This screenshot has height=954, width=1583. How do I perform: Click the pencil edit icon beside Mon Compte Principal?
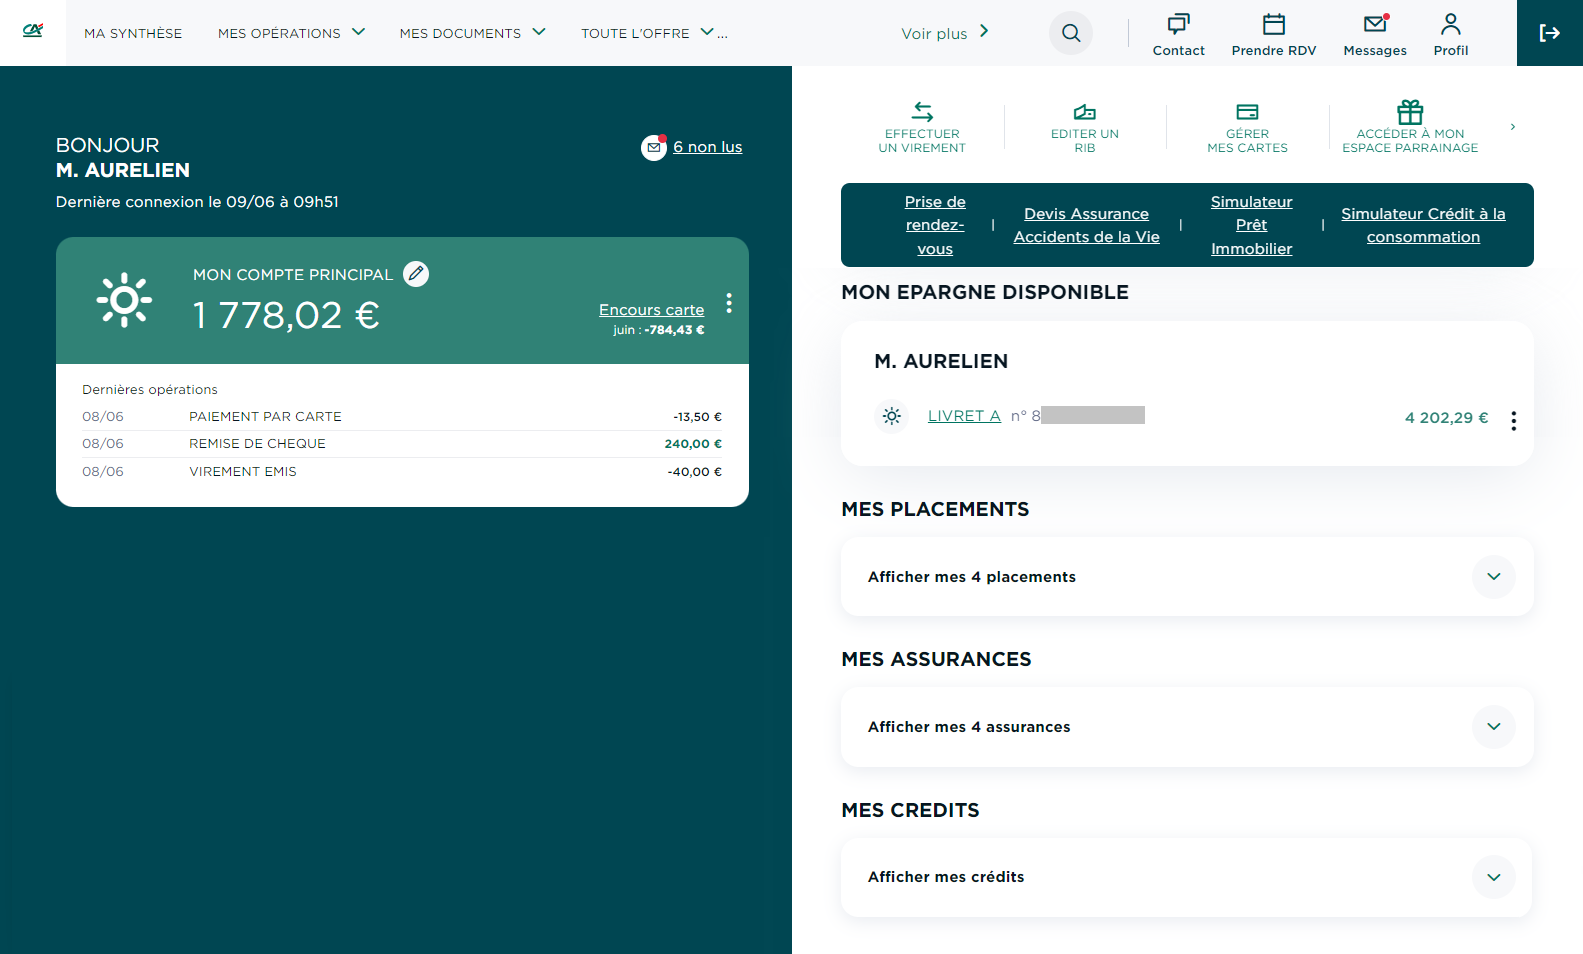(x=416, y=274)
